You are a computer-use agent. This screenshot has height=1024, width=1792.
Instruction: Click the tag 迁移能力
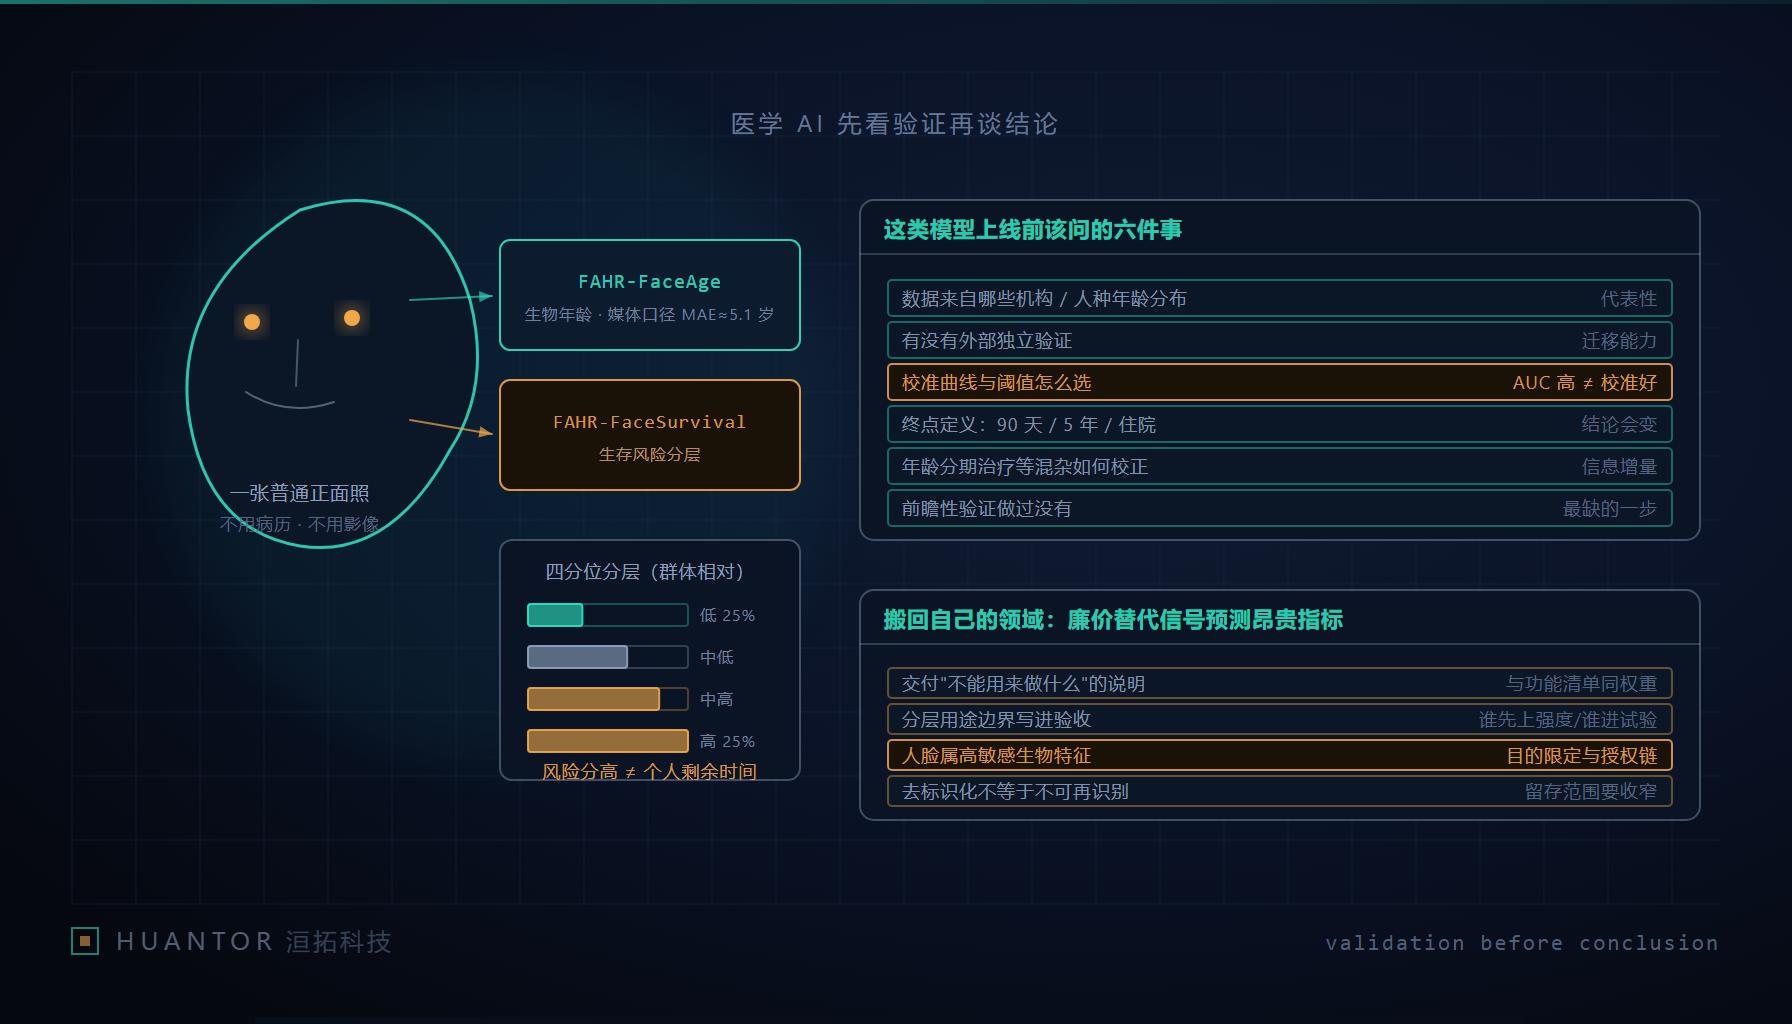point(1619,341)
